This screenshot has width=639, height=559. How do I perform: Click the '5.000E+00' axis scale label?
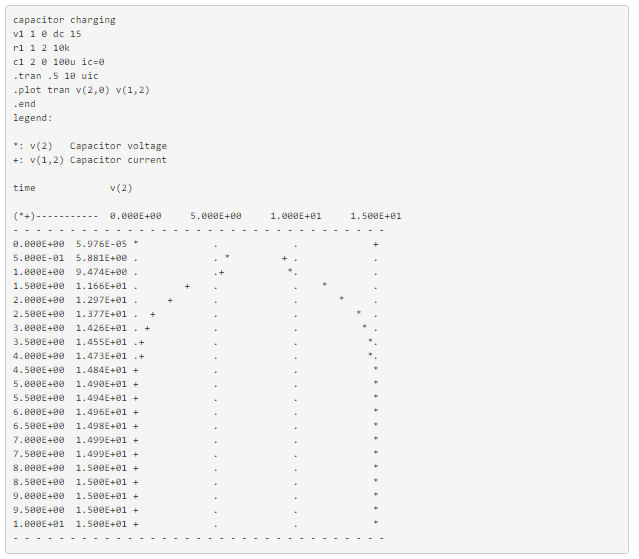click(216, 216)
